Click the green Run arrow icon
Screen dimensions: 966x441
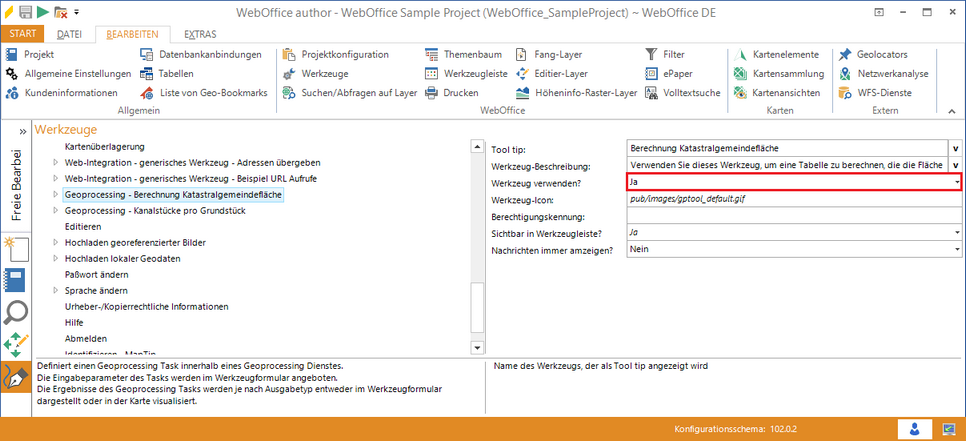pyautogui.click(x=43, y=11)
